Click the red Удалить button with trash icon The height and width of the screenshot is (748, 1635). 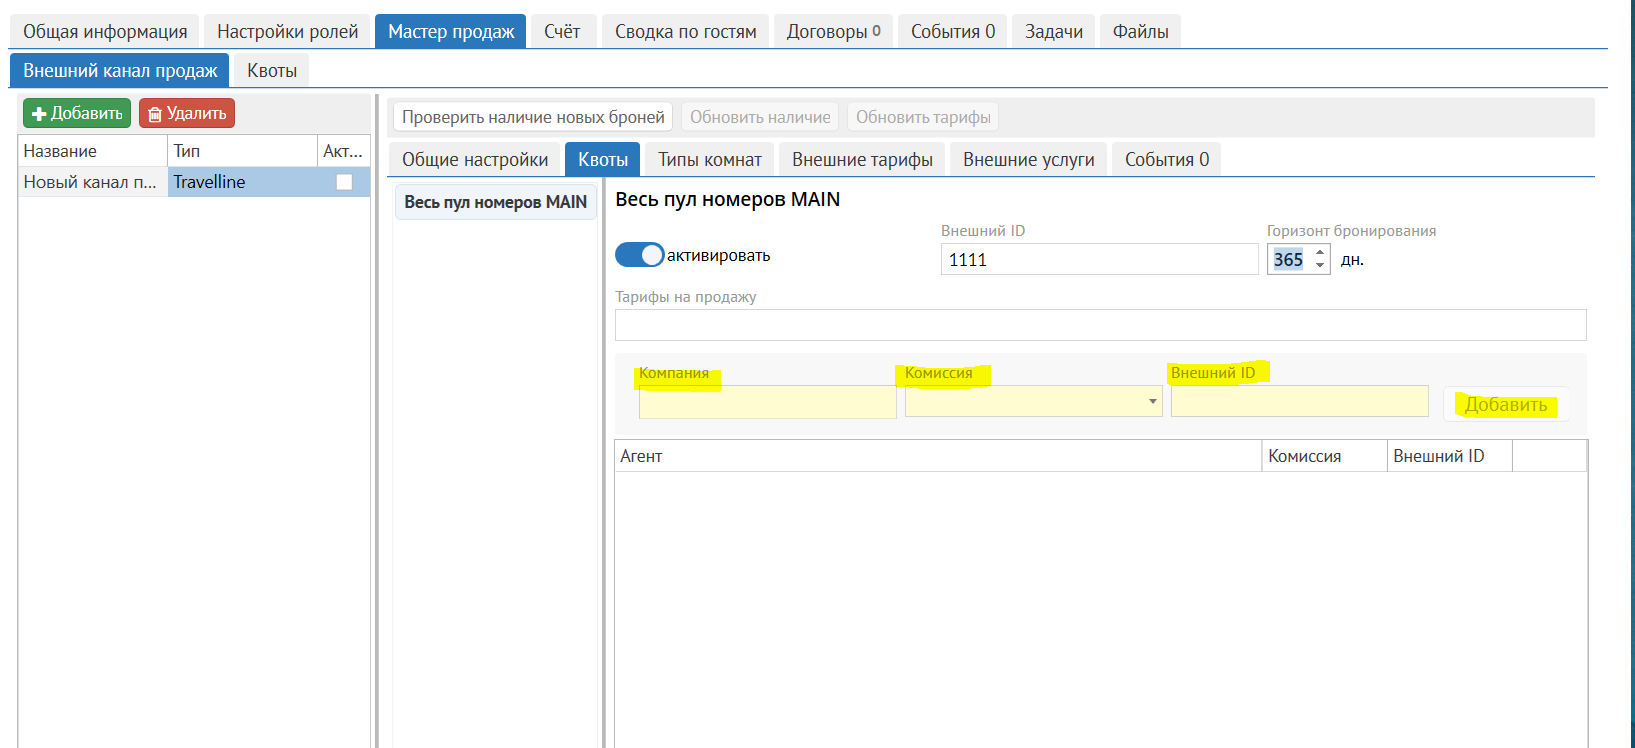tap(187, 114)
